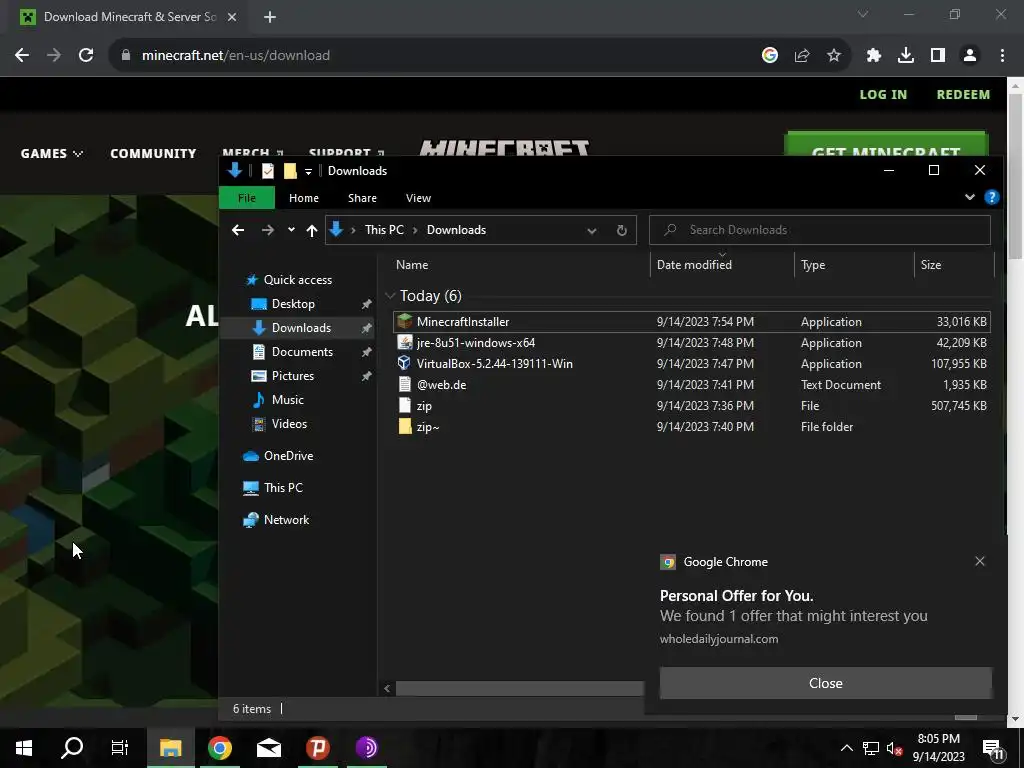Expand Games menu on Minecraft site
This screenshot has width=1024, height=768.
tap(52, 153)
